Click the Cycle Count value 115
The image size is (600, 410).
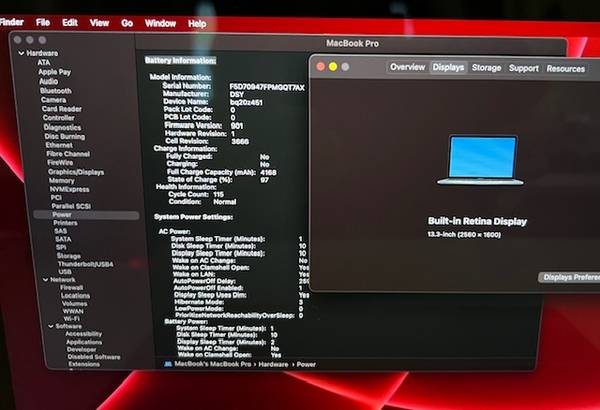218,194
